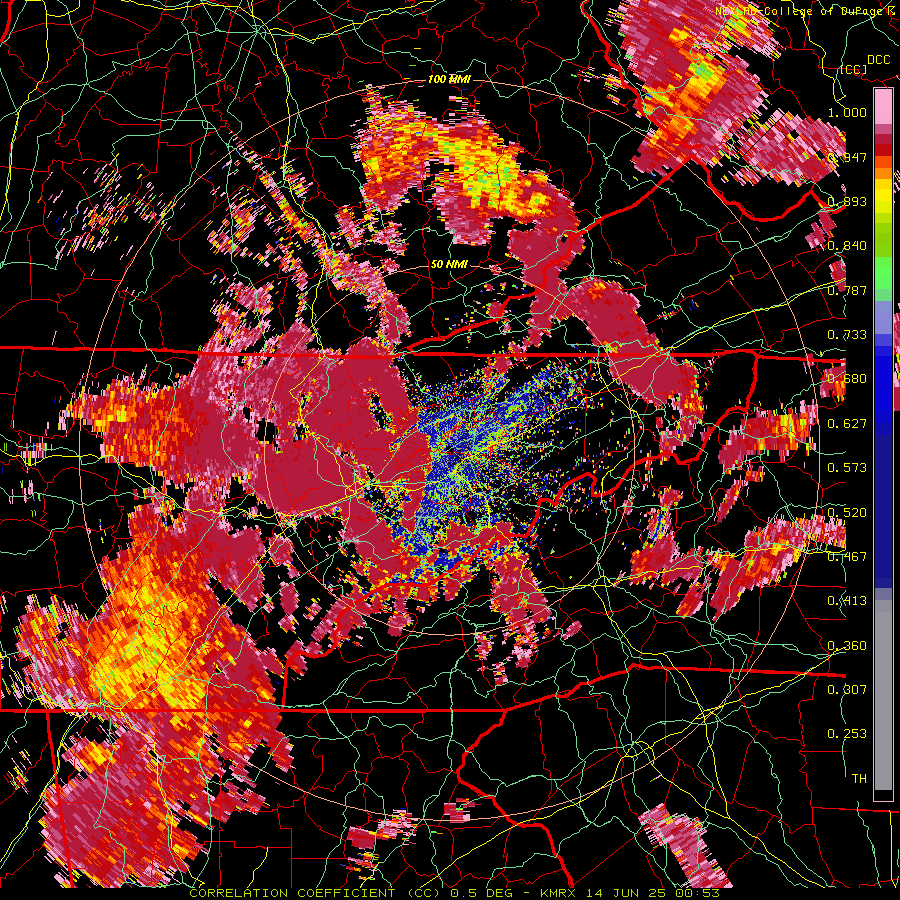Click the 0.467 legend value
The height and width of the screenshot is (900, 900).
click(847, 557)
